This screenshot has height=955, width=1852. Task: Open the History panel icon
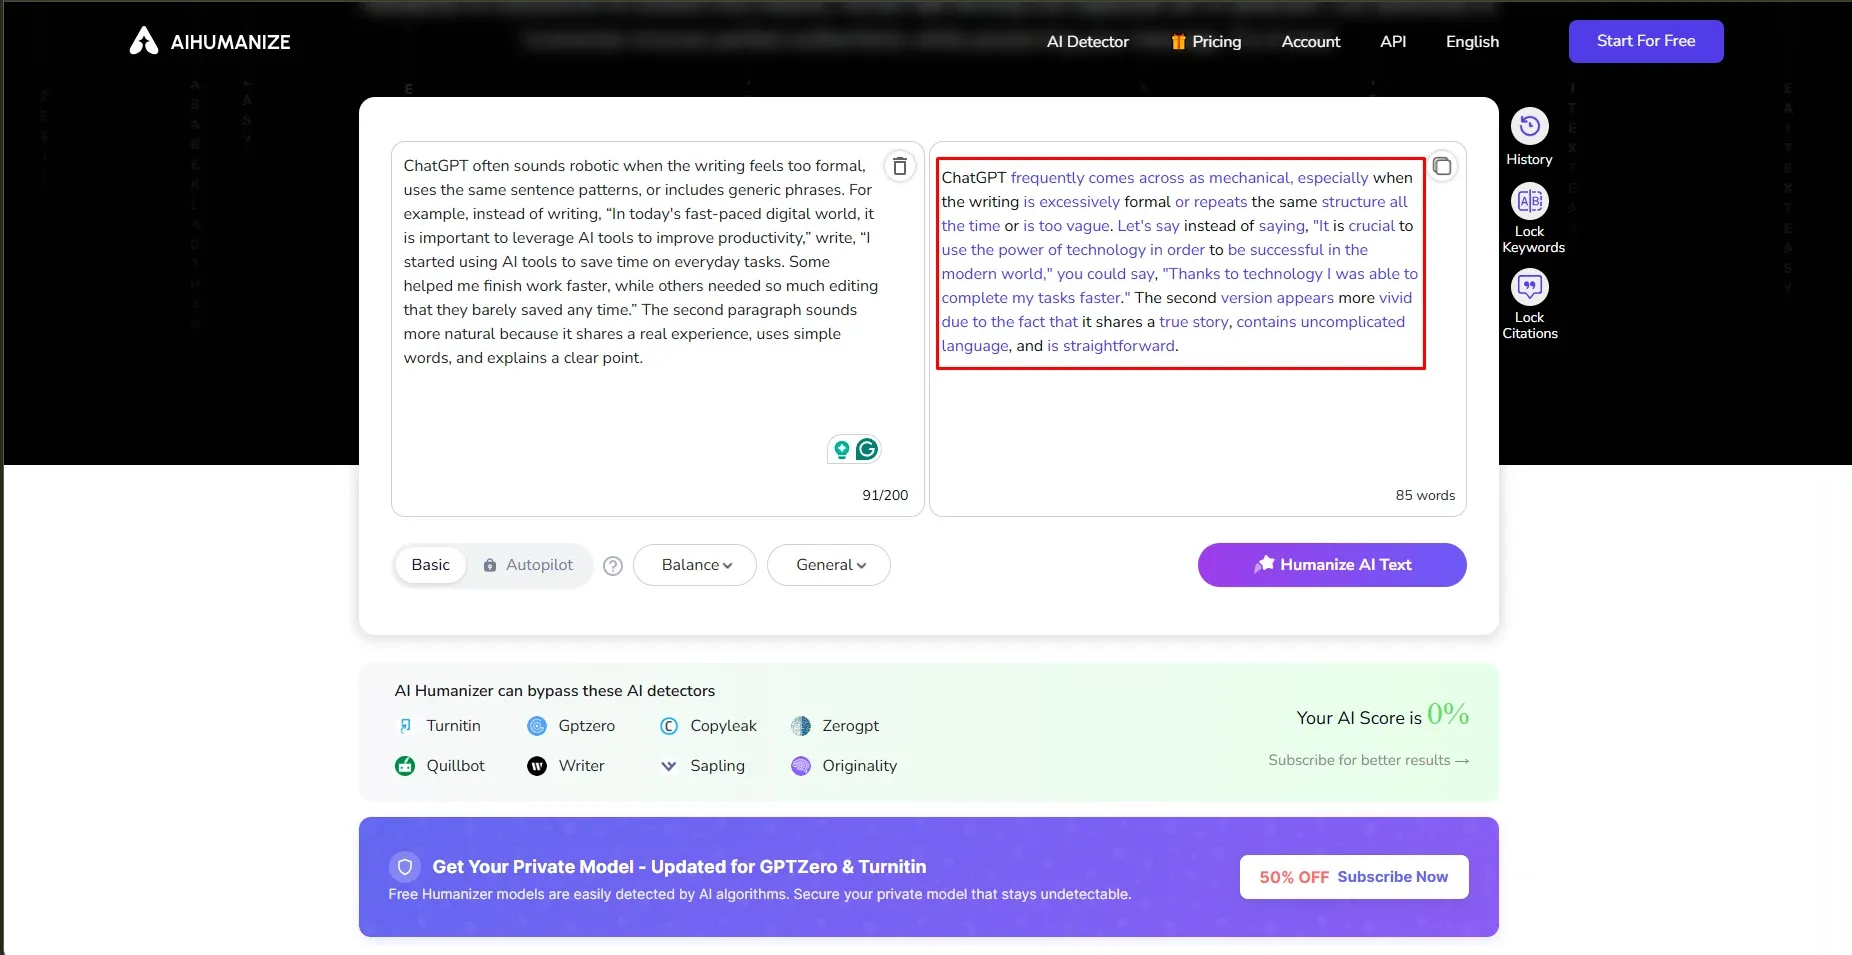tap(1529, 126)
